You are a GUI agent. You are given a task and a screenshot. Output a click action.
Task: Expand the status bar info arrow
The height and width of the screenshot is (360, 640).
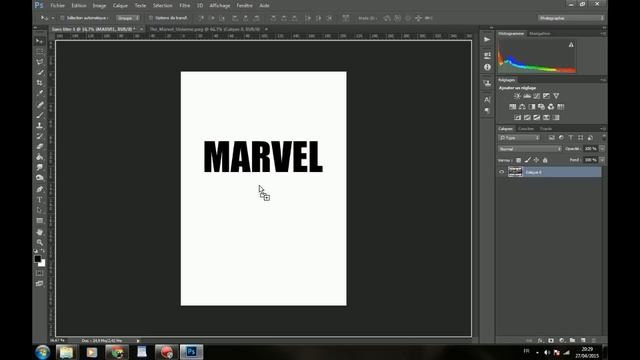click(138, 340)
